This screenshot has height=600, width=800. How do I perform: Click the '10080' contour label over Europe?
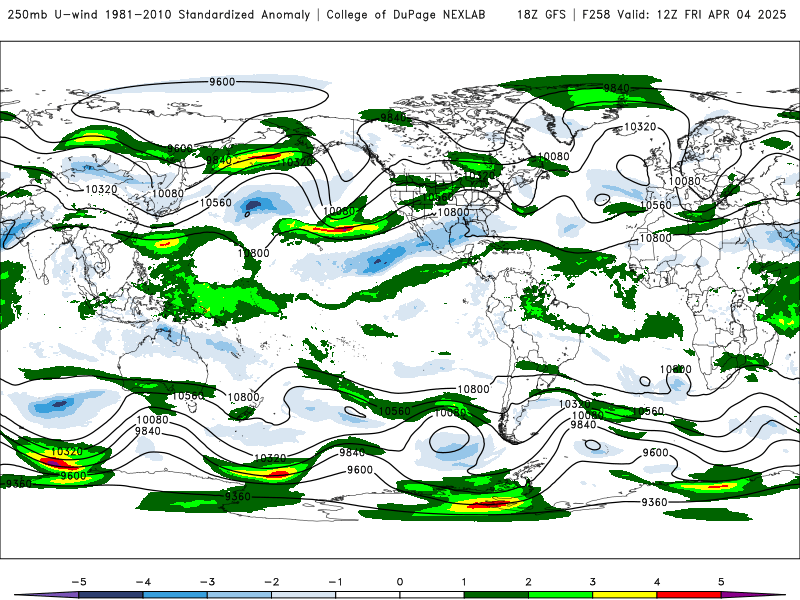click(685, 181)
